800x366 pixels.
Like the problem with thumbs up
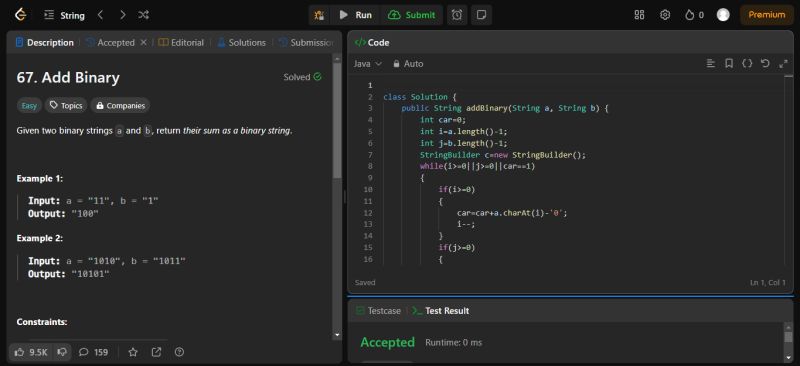pyautogui.click(x=31, y=352)
